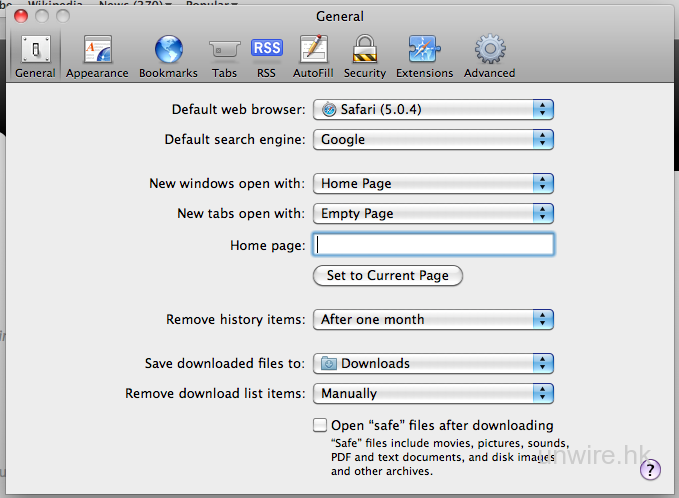This screenshot has width=679, height=498.
Task: Open the New tabs open with dropdown
Action: [433, 214]
